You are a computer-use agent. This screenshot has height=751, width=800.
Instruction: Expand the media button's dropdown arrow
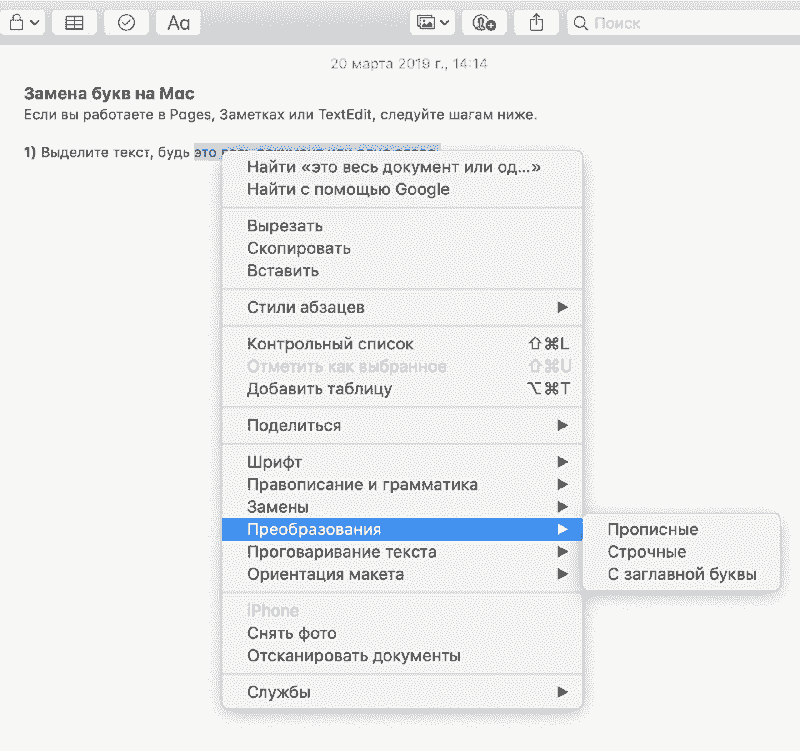(444, 22)
